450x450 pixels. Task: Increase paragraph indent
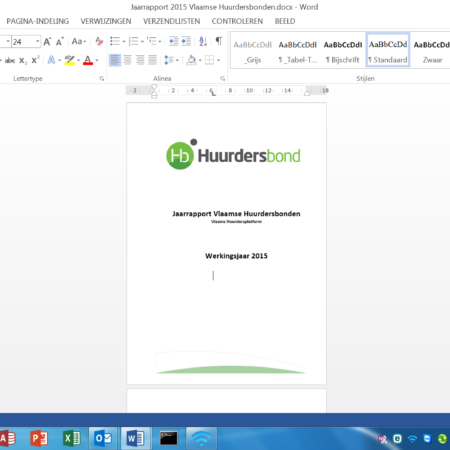(x=186, y=41)
